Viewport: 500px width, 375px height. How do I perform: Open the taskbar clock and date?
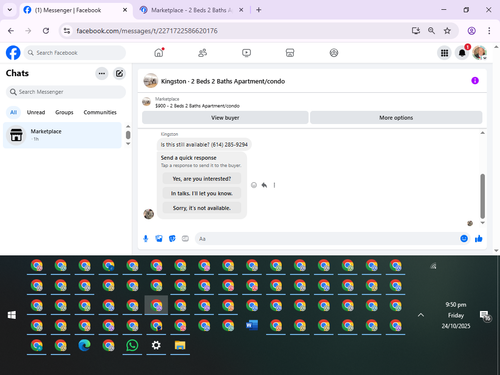click(456, 315)
